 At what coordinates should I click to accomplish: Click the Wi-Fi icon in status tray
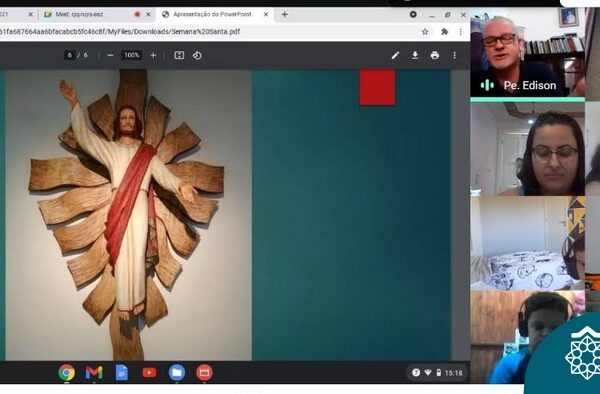(428, 372)
